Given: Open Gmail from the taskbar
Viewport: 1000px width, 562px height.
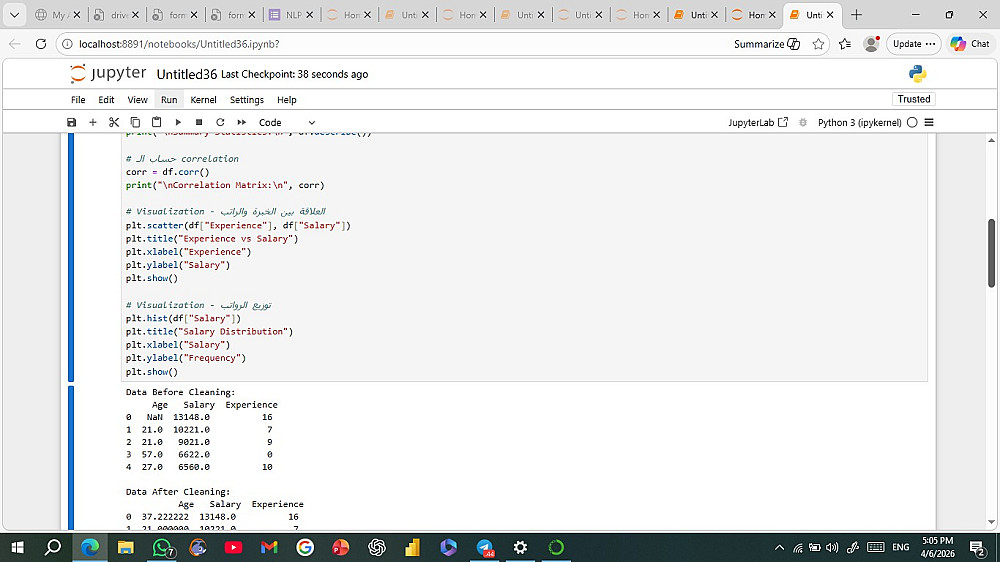Looking at the screenshot, I should pyautogui.click(x=269, y=547).
